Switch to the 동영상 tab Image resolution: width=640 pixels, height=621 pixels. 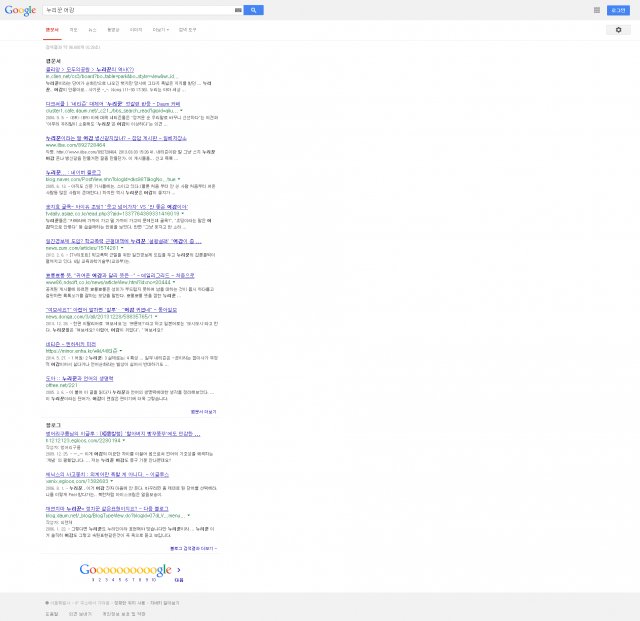point(113,30)
